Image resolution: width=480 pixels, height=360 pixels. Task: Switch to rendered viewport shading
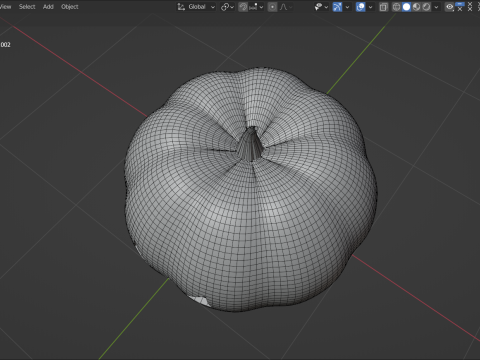(426, 7)
